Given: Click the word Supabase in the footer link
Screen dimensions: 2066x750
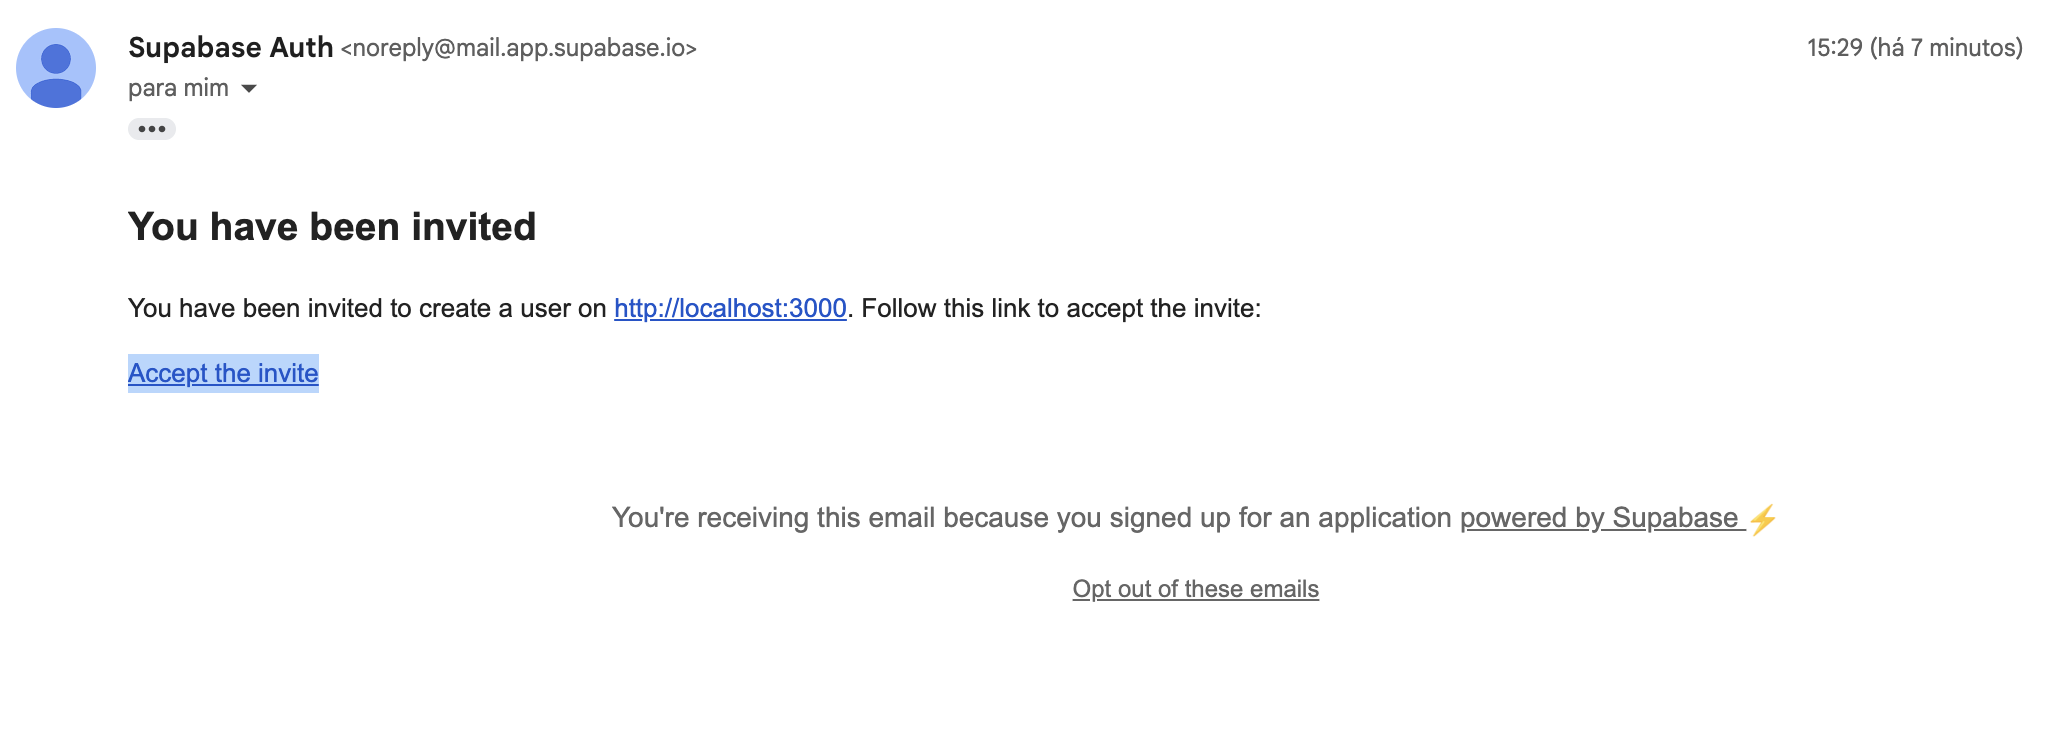Looking at the screenshot, I should (1675, 518).
